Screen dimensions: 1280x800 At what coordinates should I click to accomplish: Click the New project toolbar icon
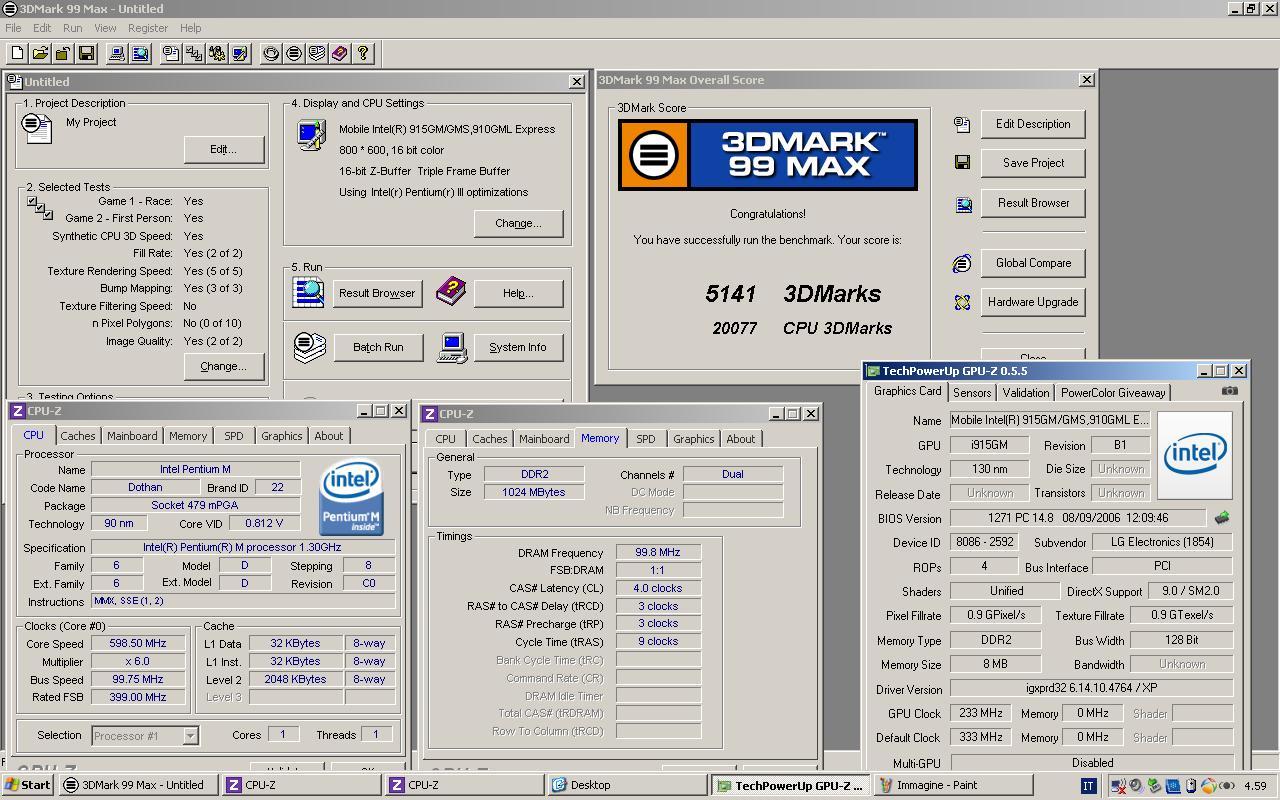point(18,53)
